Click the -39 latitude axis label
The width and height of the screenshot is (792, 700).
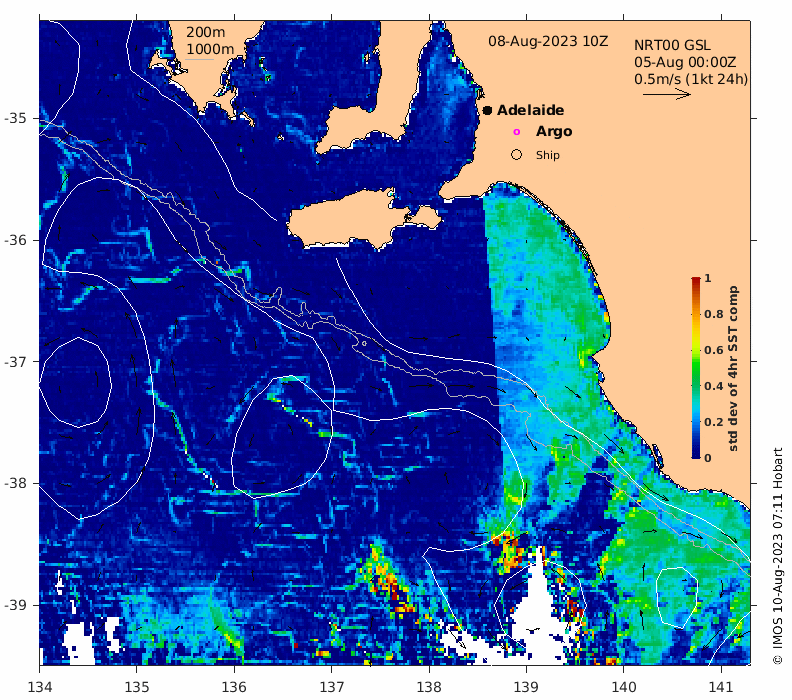(x=15, y=605)
